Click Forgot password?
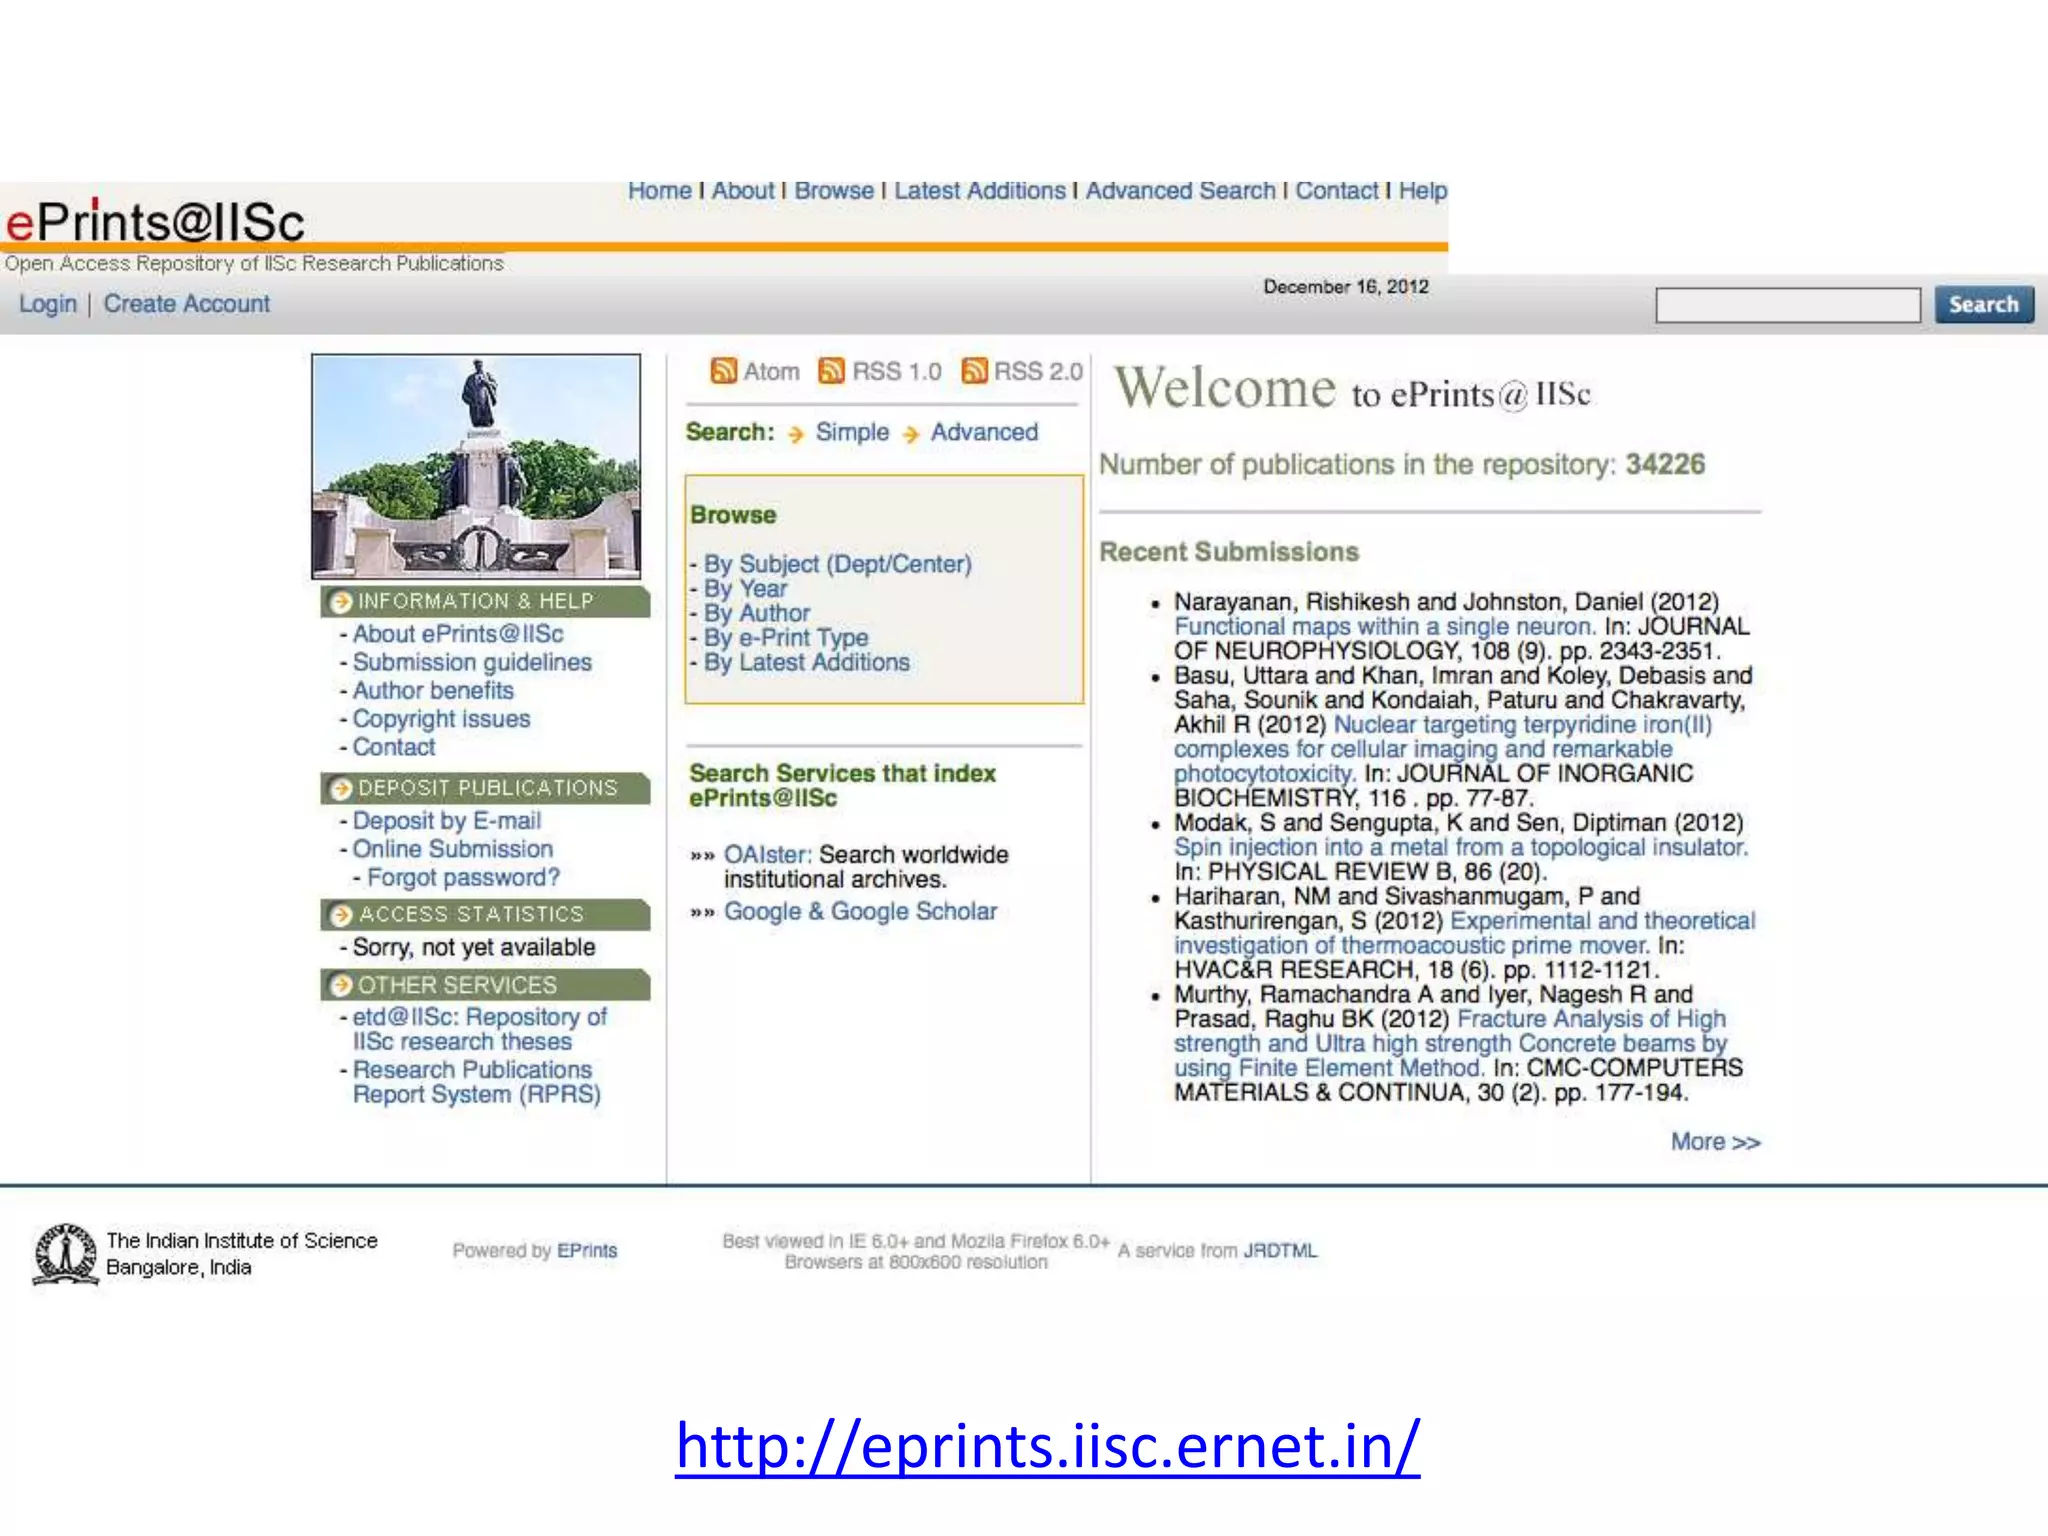Image resolution: width=2048 pixels, height=1536 pixels. click(463, 877)
